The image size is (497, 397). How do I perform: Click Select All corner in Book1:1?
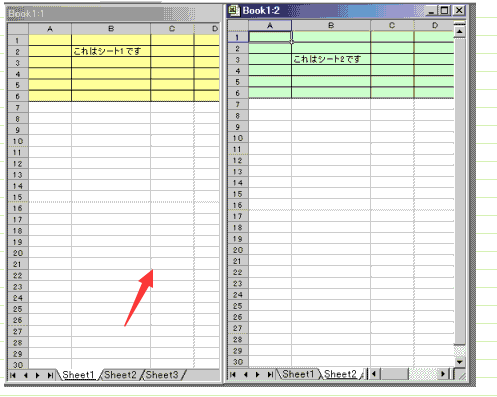click(x=18, y=29)
